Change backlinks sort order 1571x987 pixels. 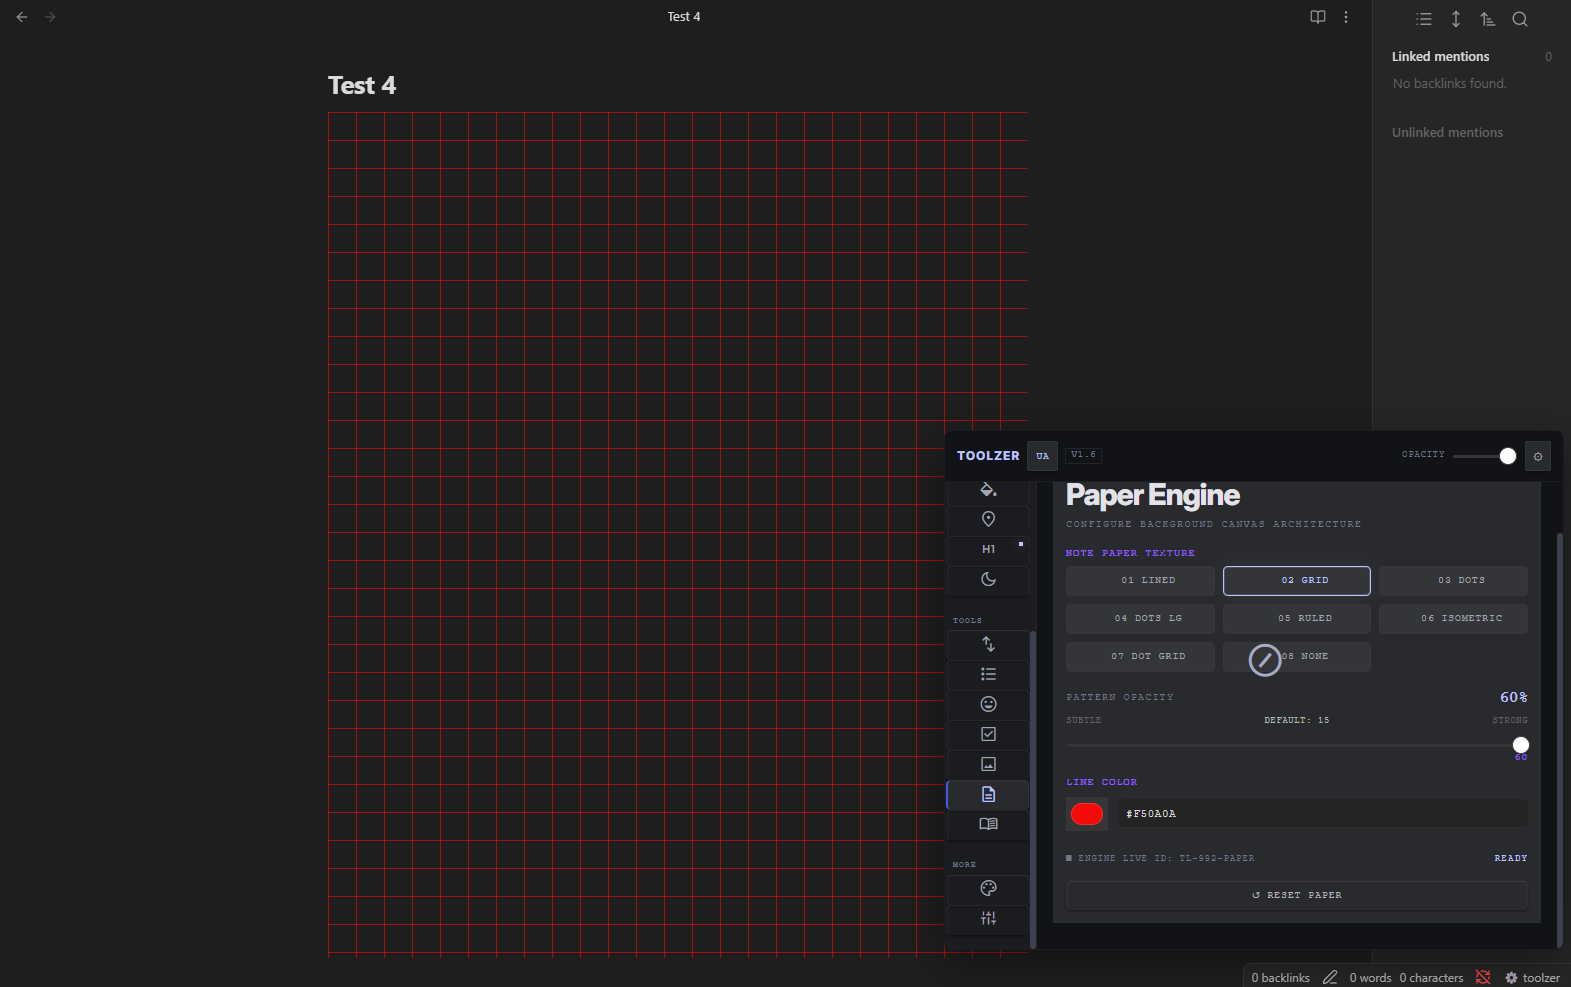pyautogui.click(x=1488, y=19)
